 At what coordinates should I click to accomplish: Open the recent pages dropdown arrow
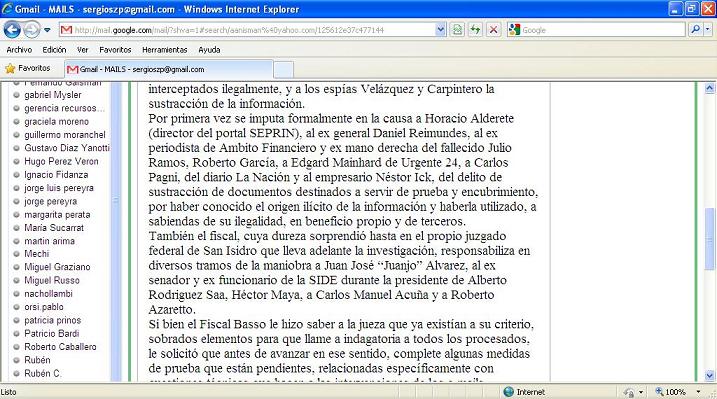tap(47, 31)
